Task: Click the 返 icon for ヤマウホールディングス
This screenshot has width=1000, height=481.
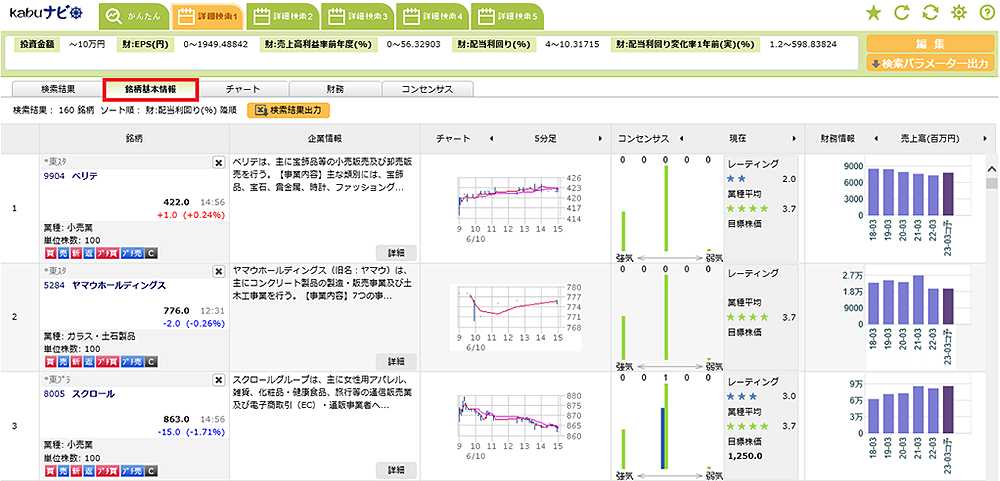Action: (x=89, y=362)
